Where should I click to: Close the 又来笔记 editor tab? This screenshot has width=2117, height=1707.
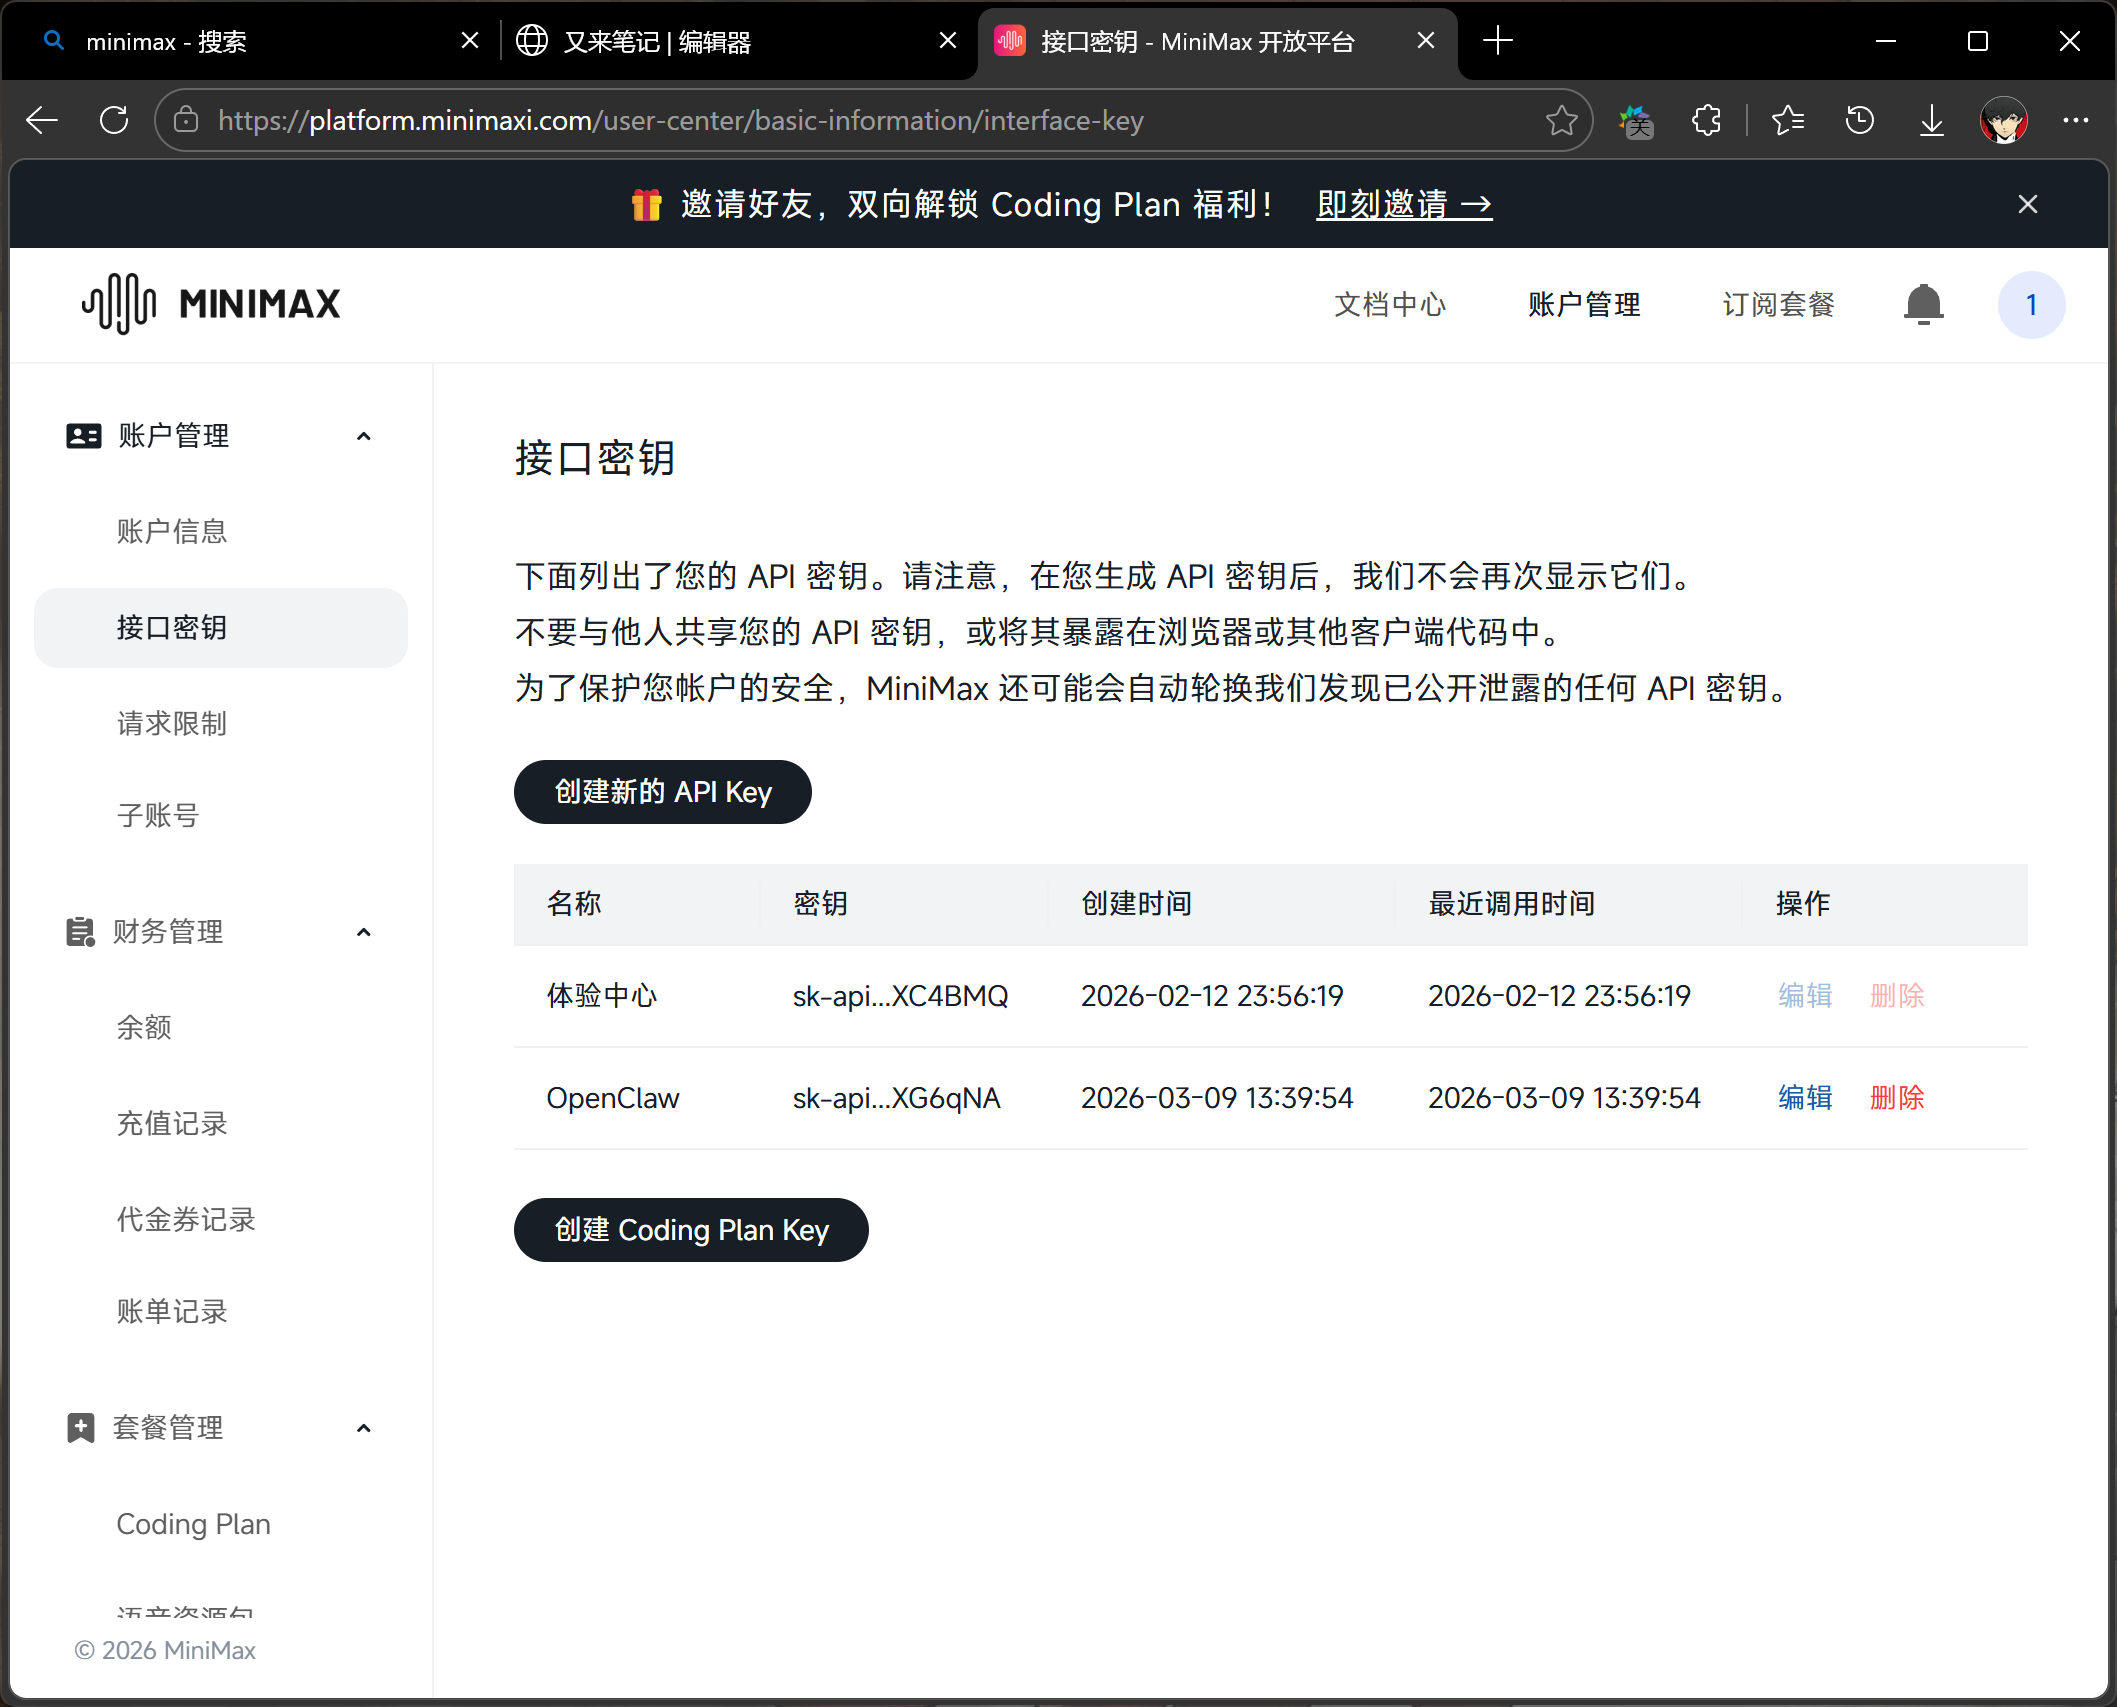tap(948, 41)
